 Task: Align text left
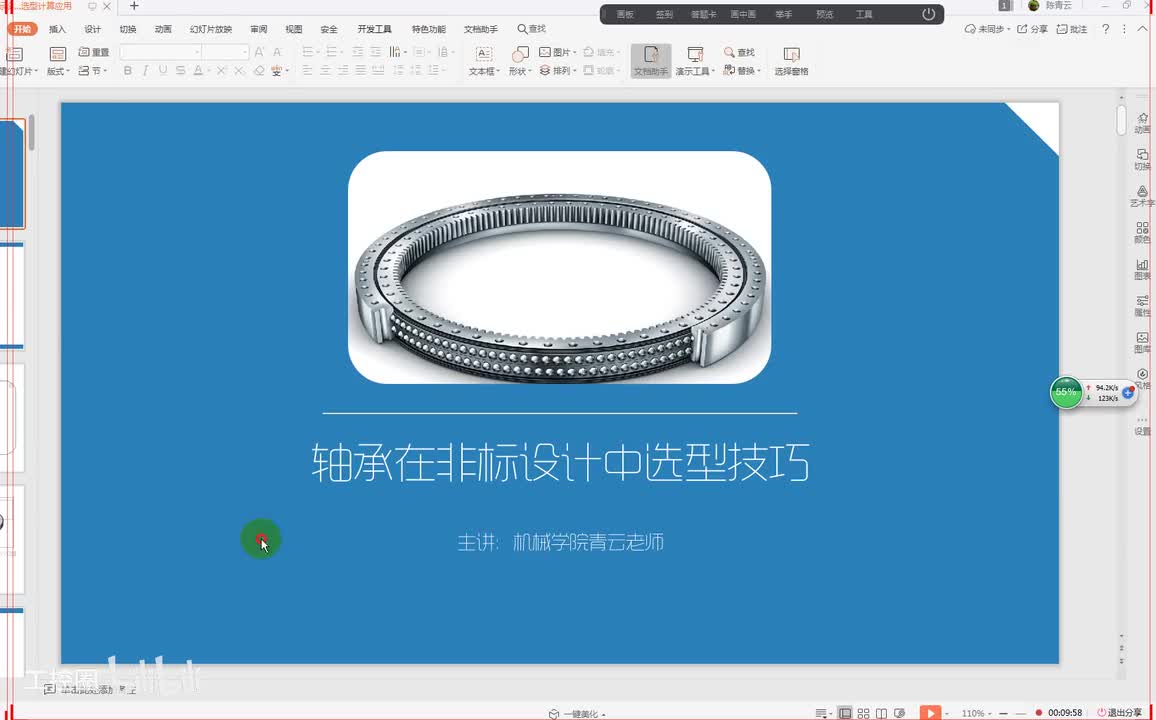coord(308,71)
